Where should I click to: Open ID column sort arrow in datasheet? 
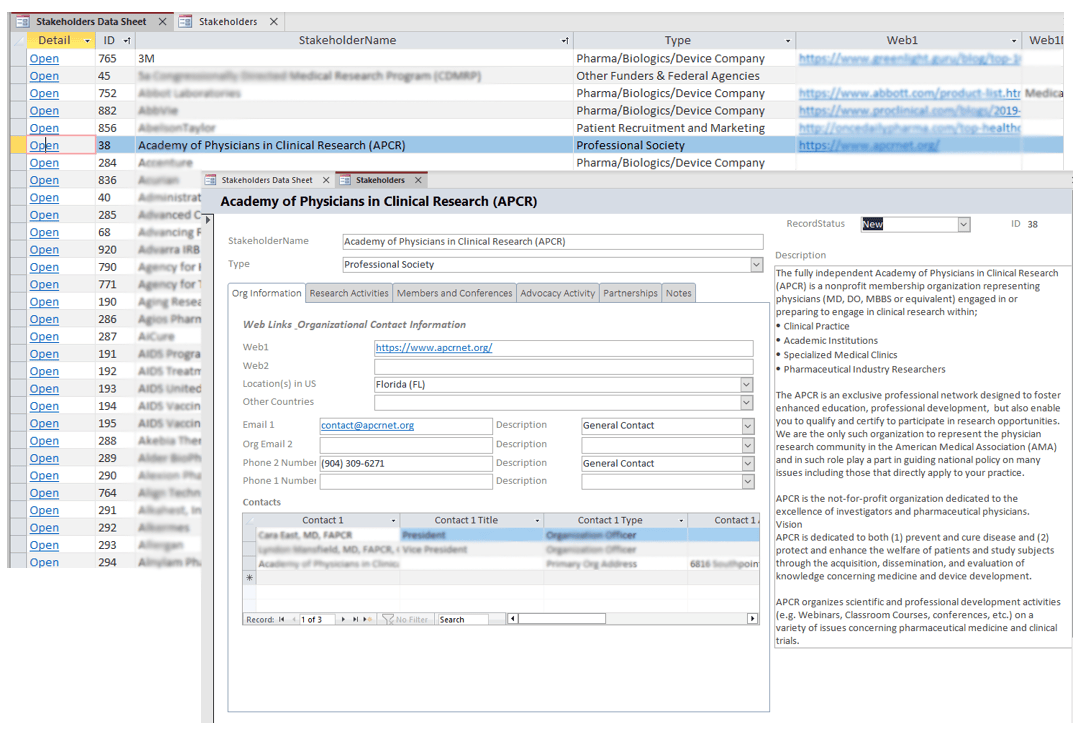tap(127, 41)
